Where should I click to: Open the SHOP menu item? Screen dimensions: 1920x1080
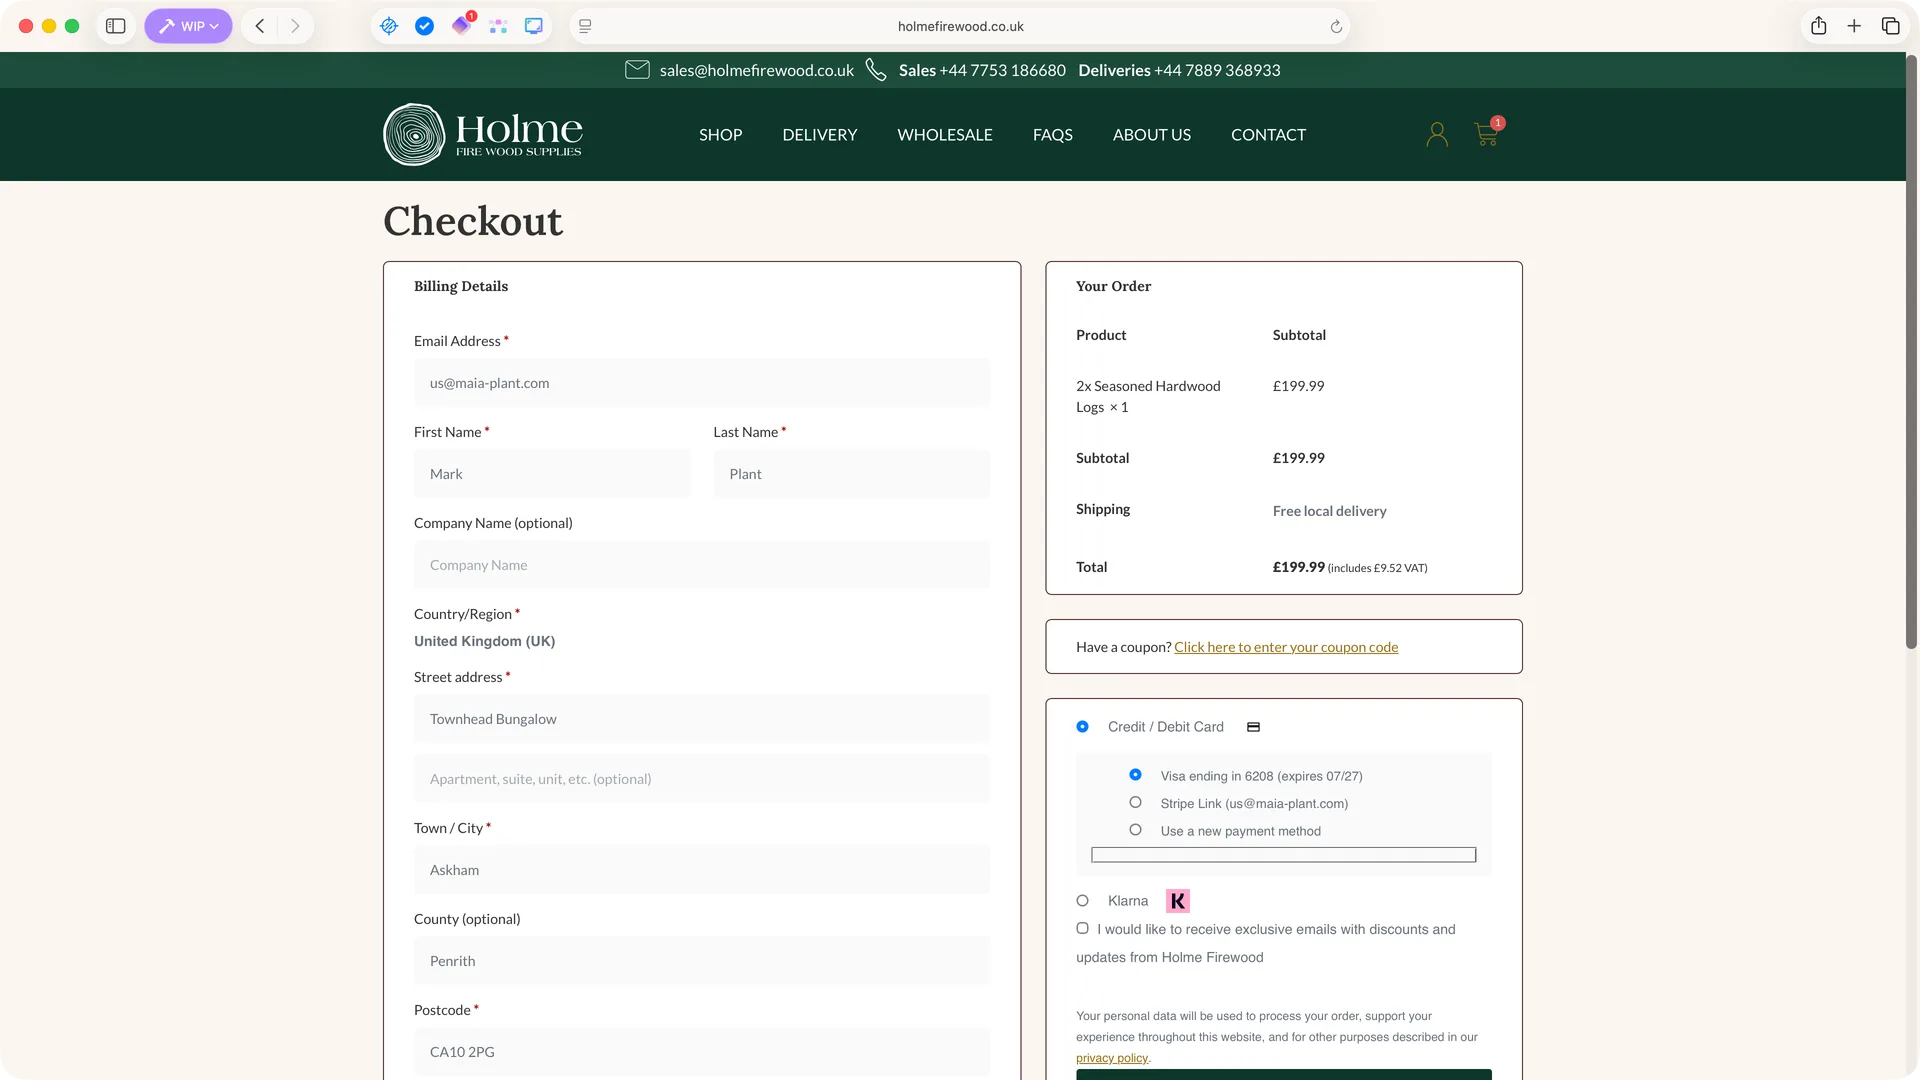point(720,135)
